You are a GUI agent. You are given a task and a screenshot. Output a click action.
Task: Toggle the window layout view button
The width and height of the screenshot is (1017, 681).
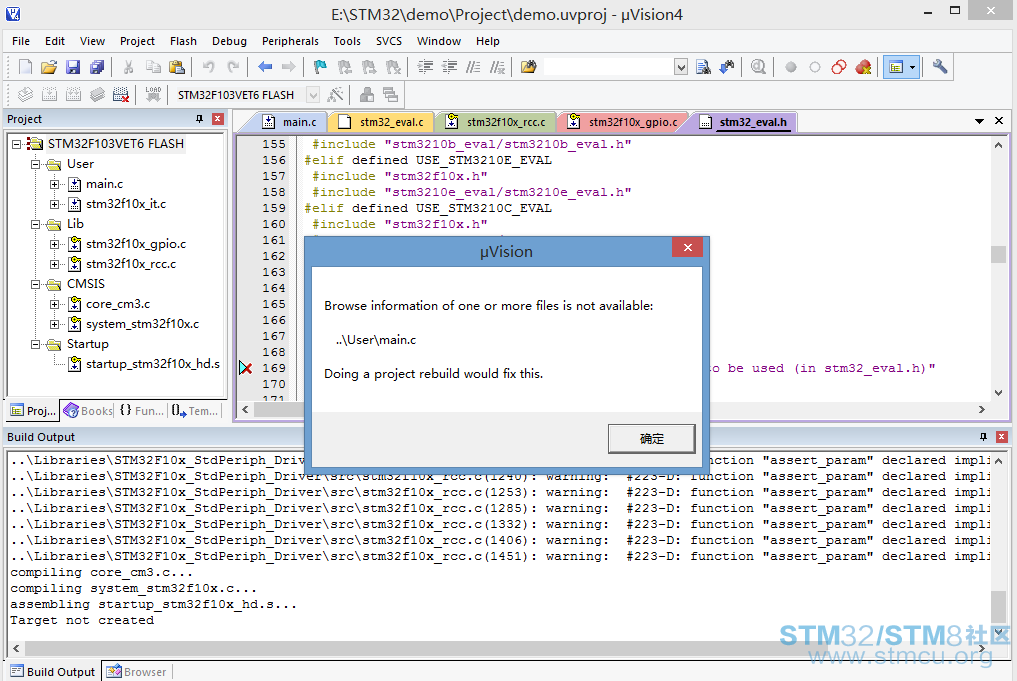[896, 67]
